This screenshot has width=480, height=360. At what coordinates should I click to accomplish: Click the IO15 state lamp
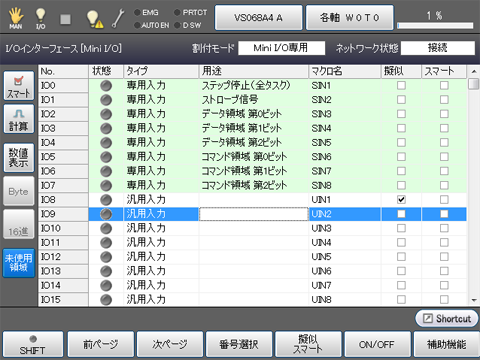(x=106, y=300)
